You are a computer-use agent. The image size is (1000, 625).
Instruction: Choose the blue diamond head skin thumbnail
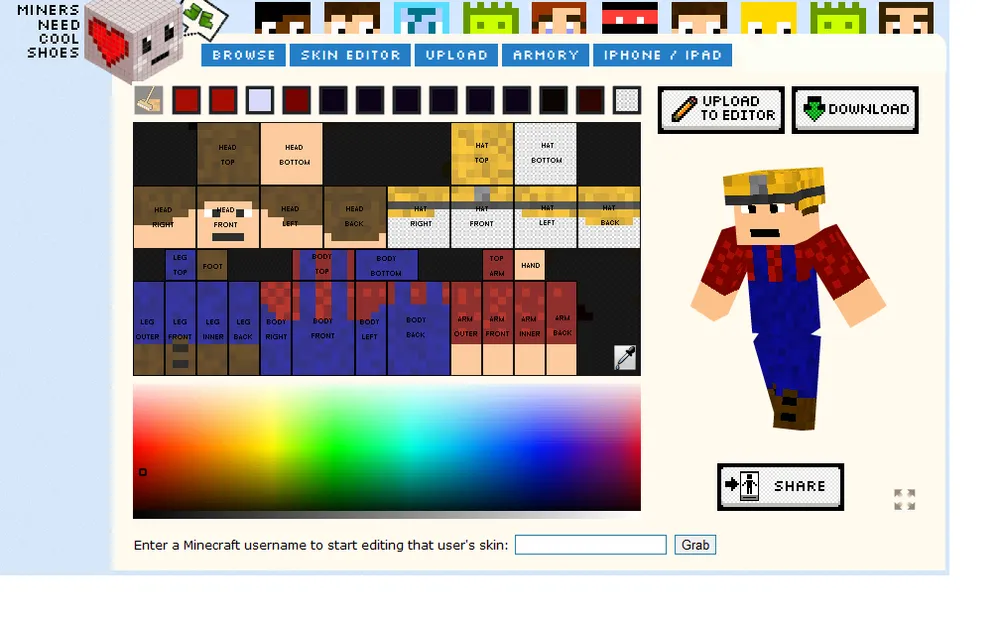click(421, 17)
